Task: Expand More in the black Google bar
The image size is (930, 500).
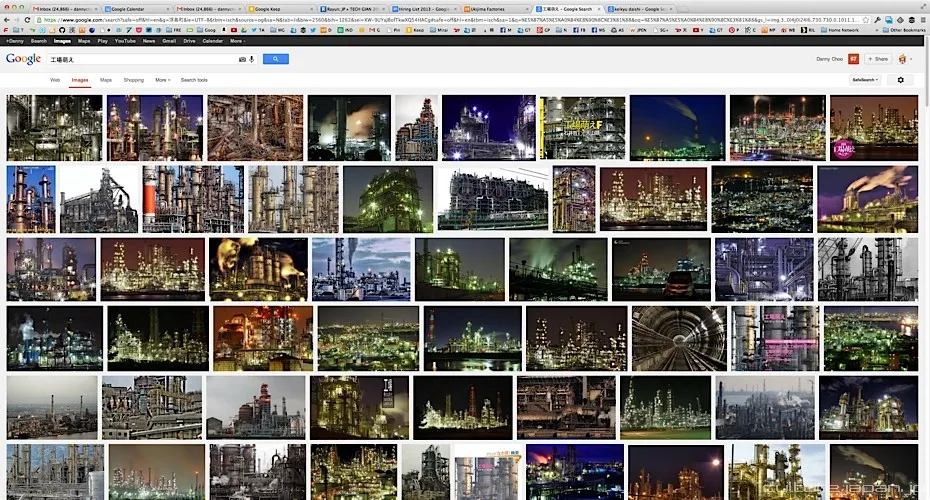Action: click(237, 41)
